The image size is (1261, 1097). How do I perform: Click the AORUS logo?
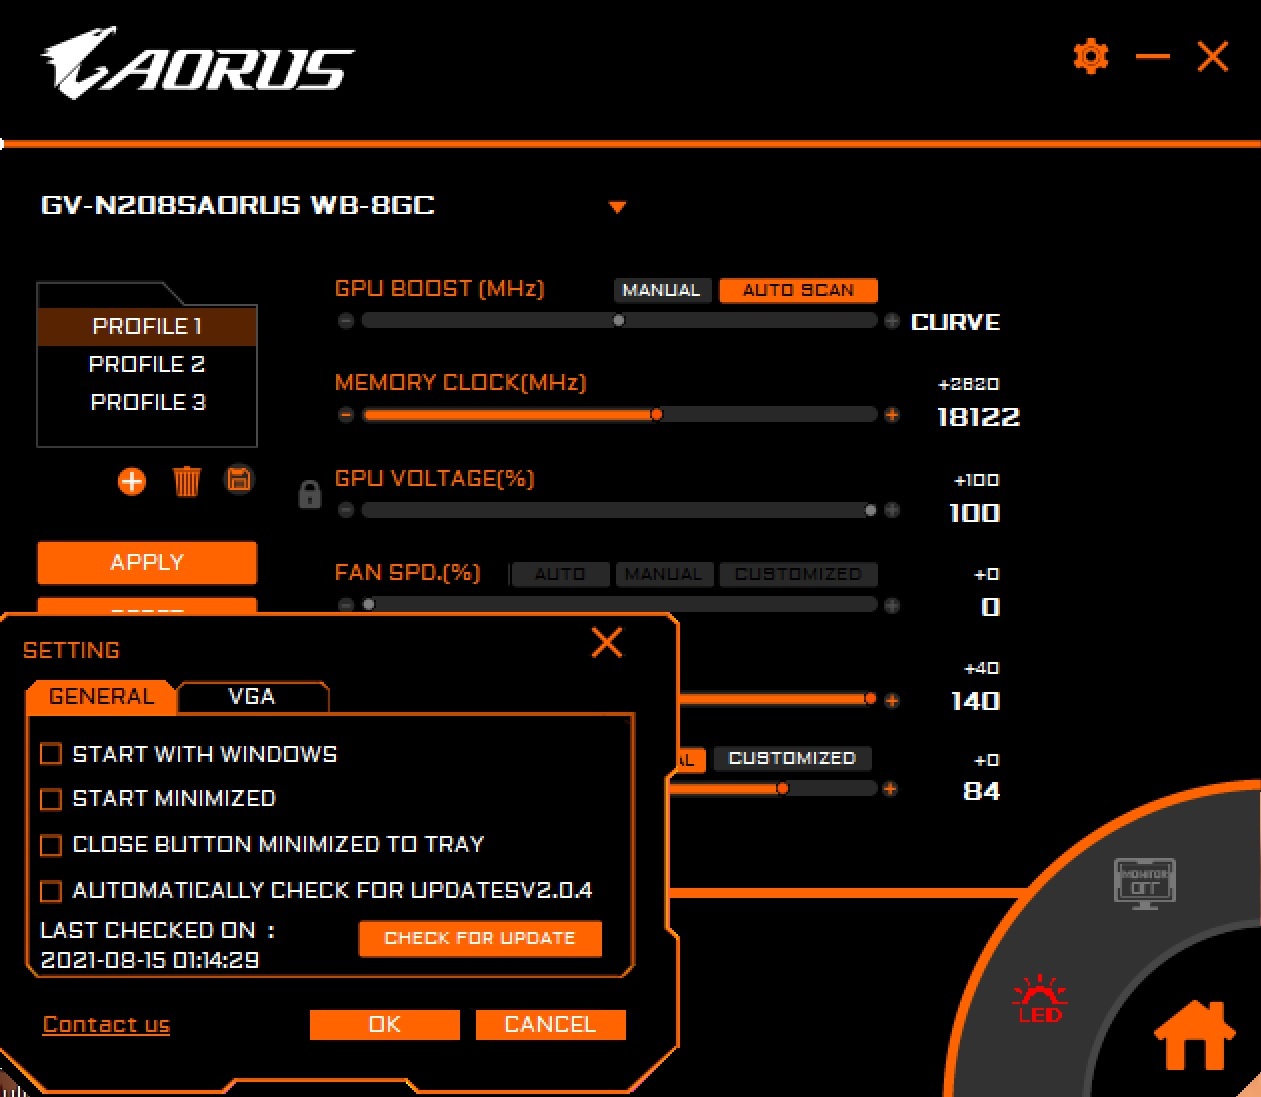197,63
